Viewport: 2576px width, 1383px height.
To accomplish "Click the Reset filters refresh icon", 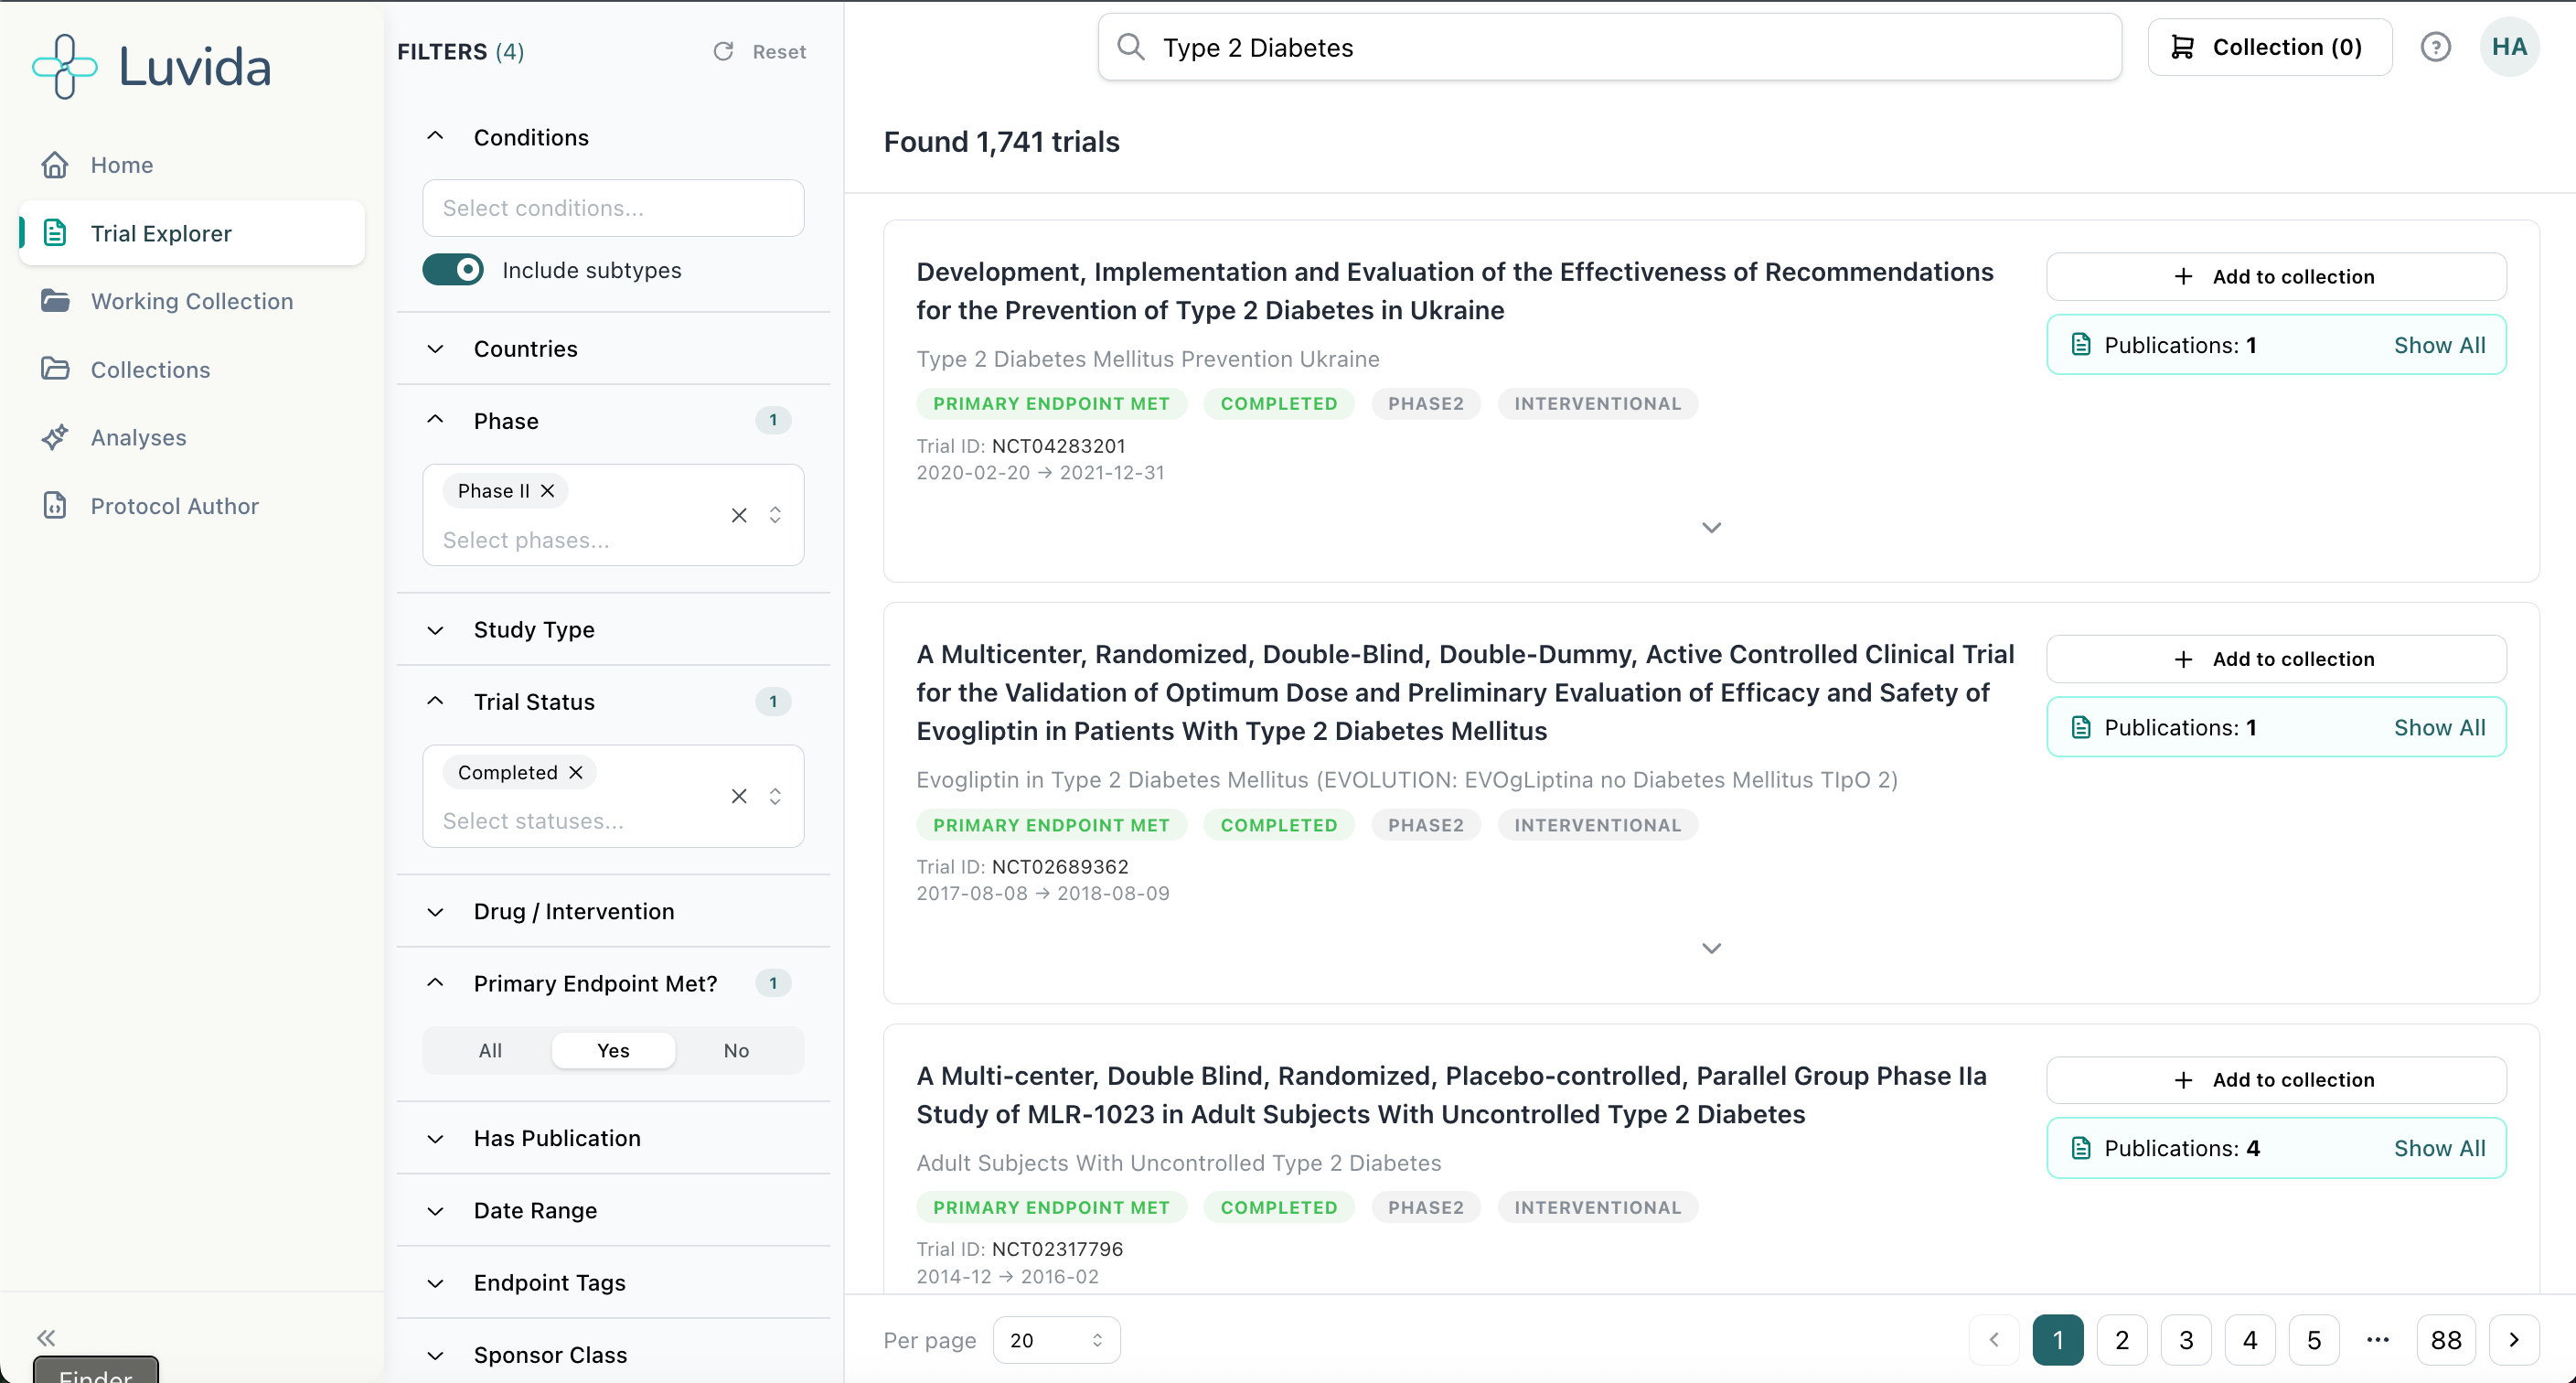I will (x=723, y=51).
